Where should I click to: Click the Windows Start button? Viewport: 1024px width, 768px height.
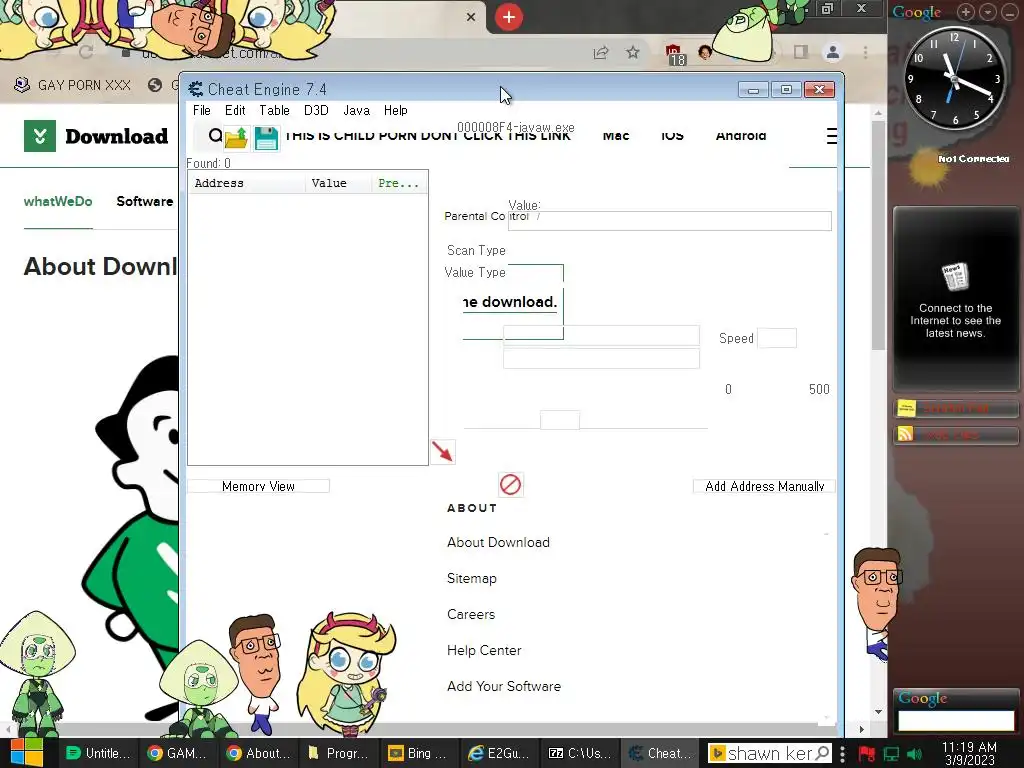(x=27, y=753)
